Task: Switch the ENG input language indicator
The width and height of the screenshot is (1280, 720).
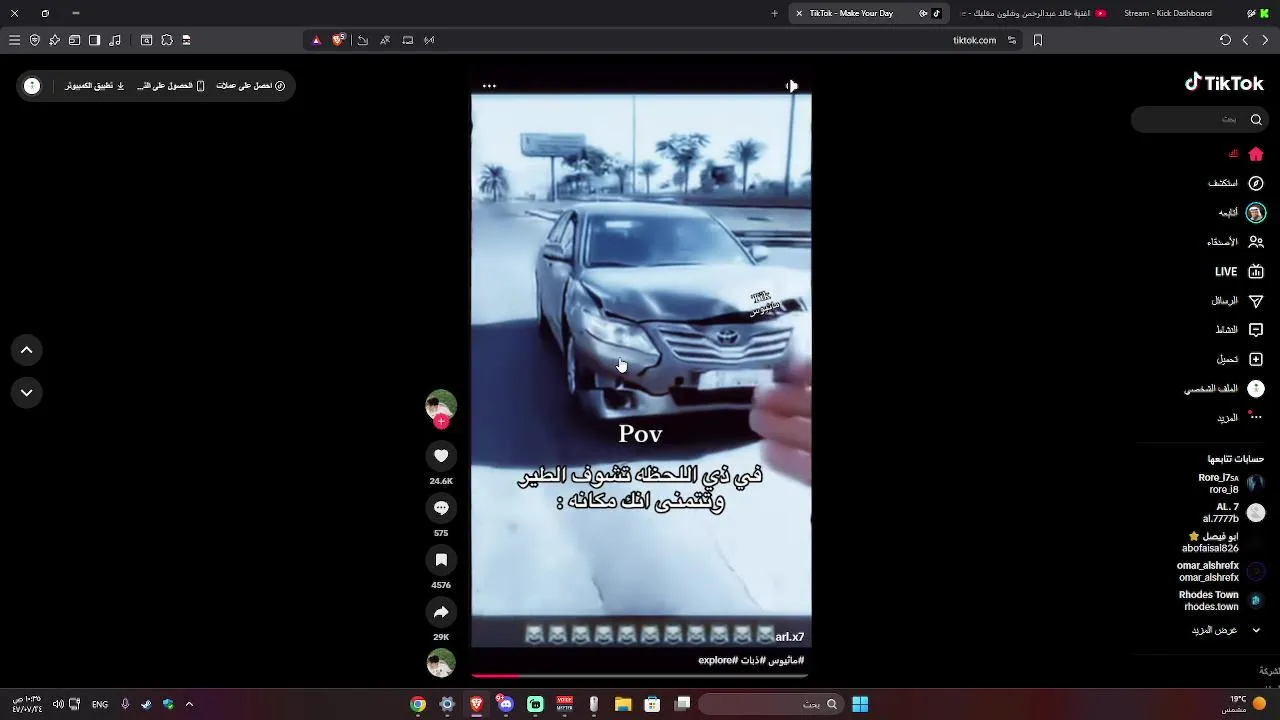Action: [100, 704]
